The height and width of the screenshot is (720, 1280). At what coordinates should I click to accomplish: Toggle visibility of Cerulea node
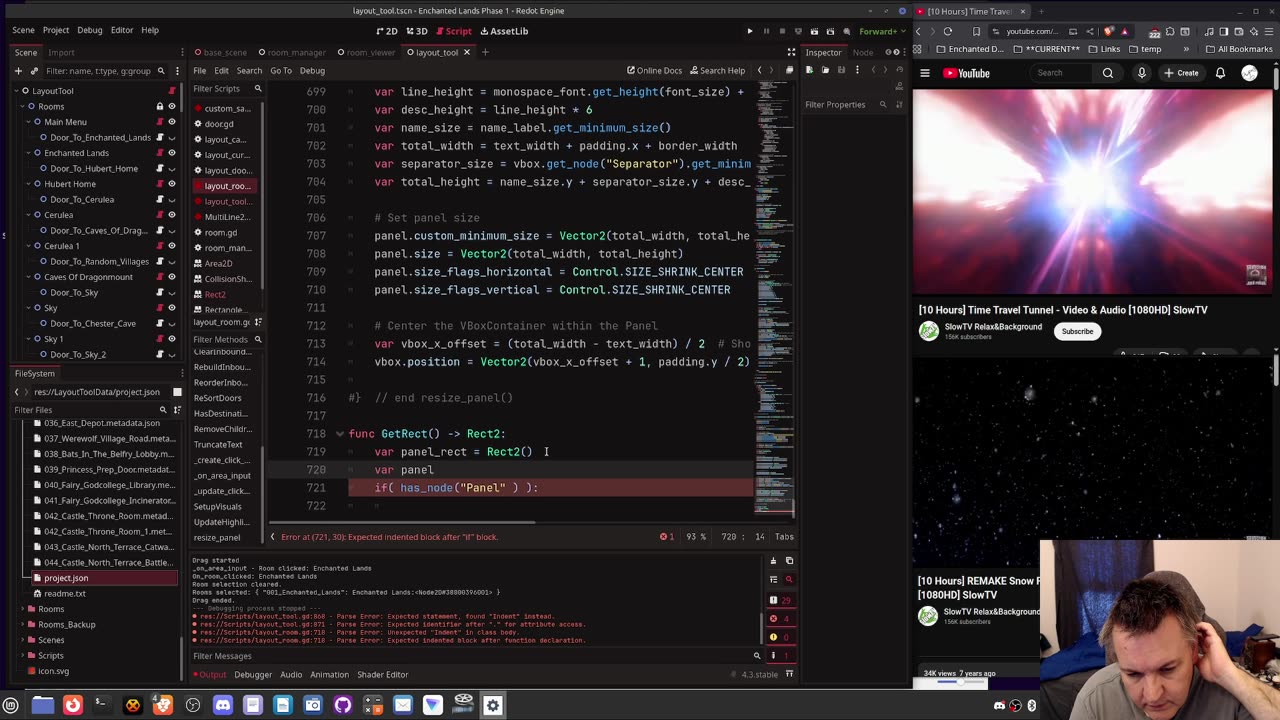(171, 215)
